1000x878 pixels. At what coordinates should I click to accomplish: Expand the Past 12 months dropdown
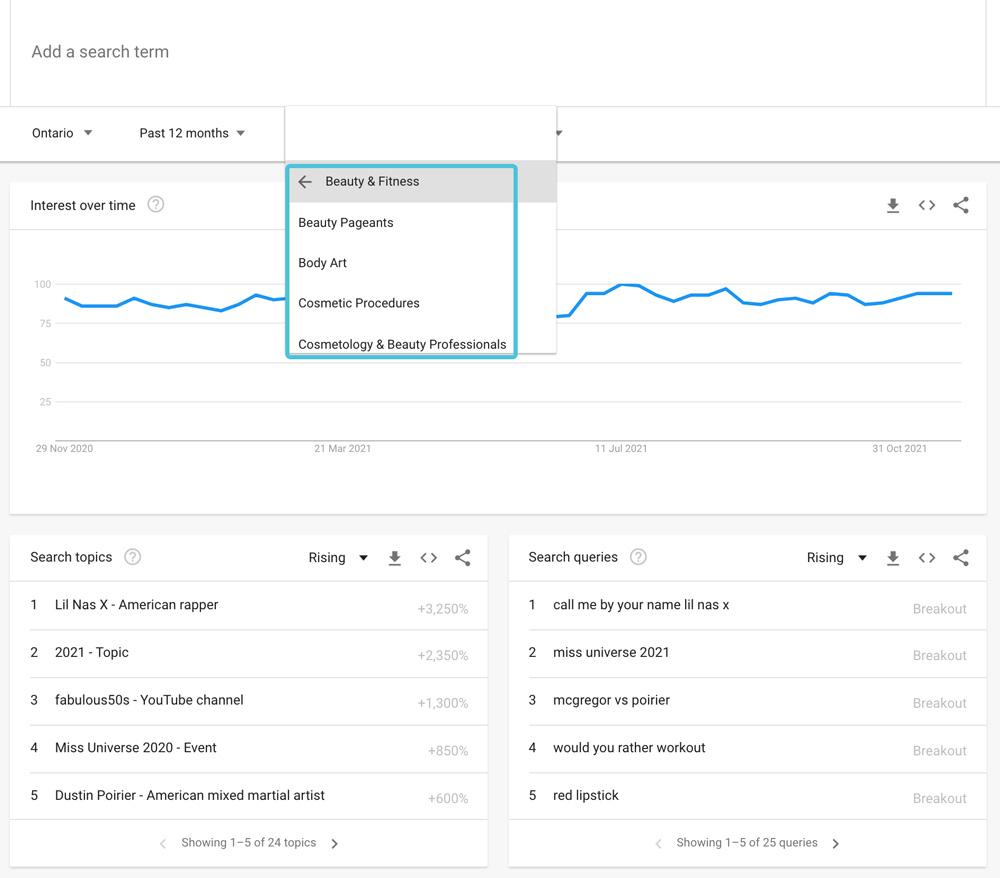coord(192,133)
